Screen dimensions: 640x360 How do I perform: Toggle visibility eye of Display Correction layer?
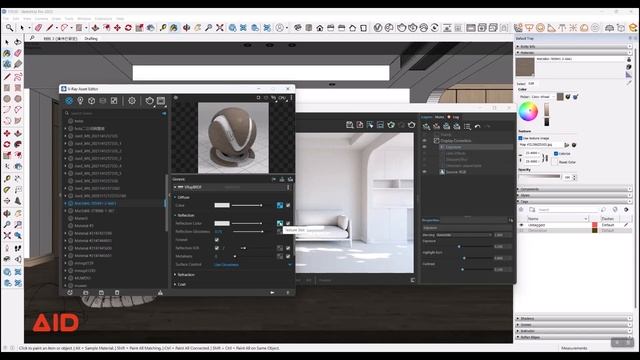click(x=424, y=140)
